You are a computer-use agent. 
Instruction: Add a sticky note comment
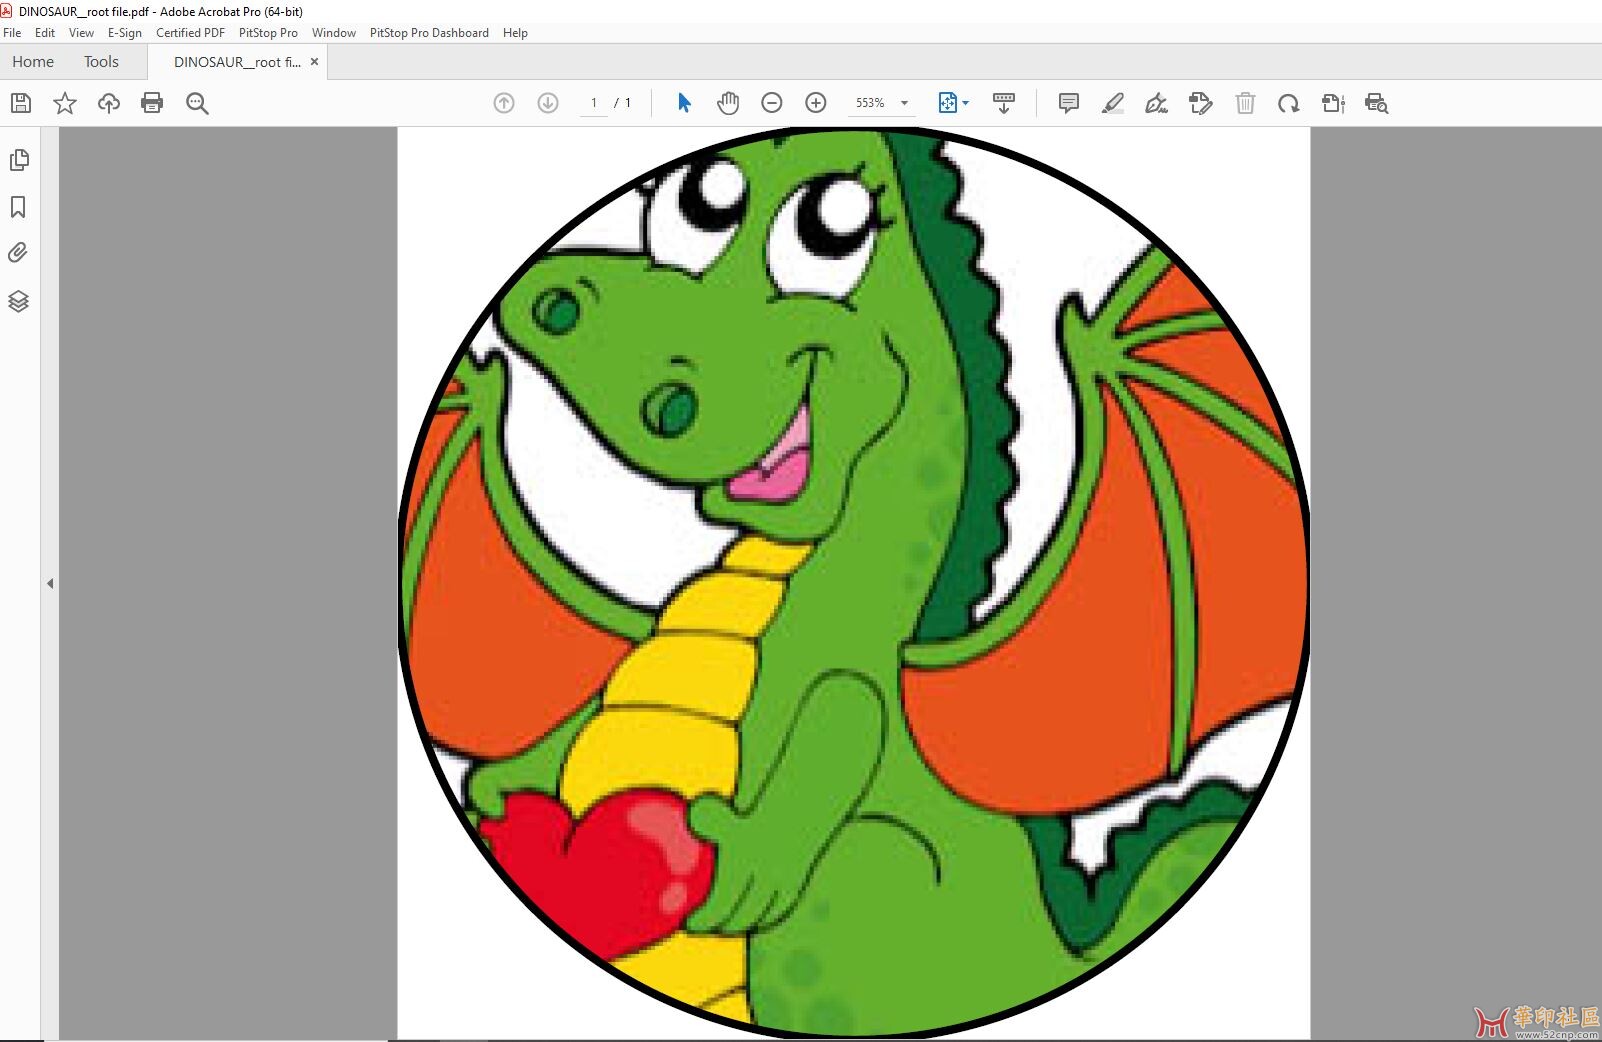pos(1069,103)
